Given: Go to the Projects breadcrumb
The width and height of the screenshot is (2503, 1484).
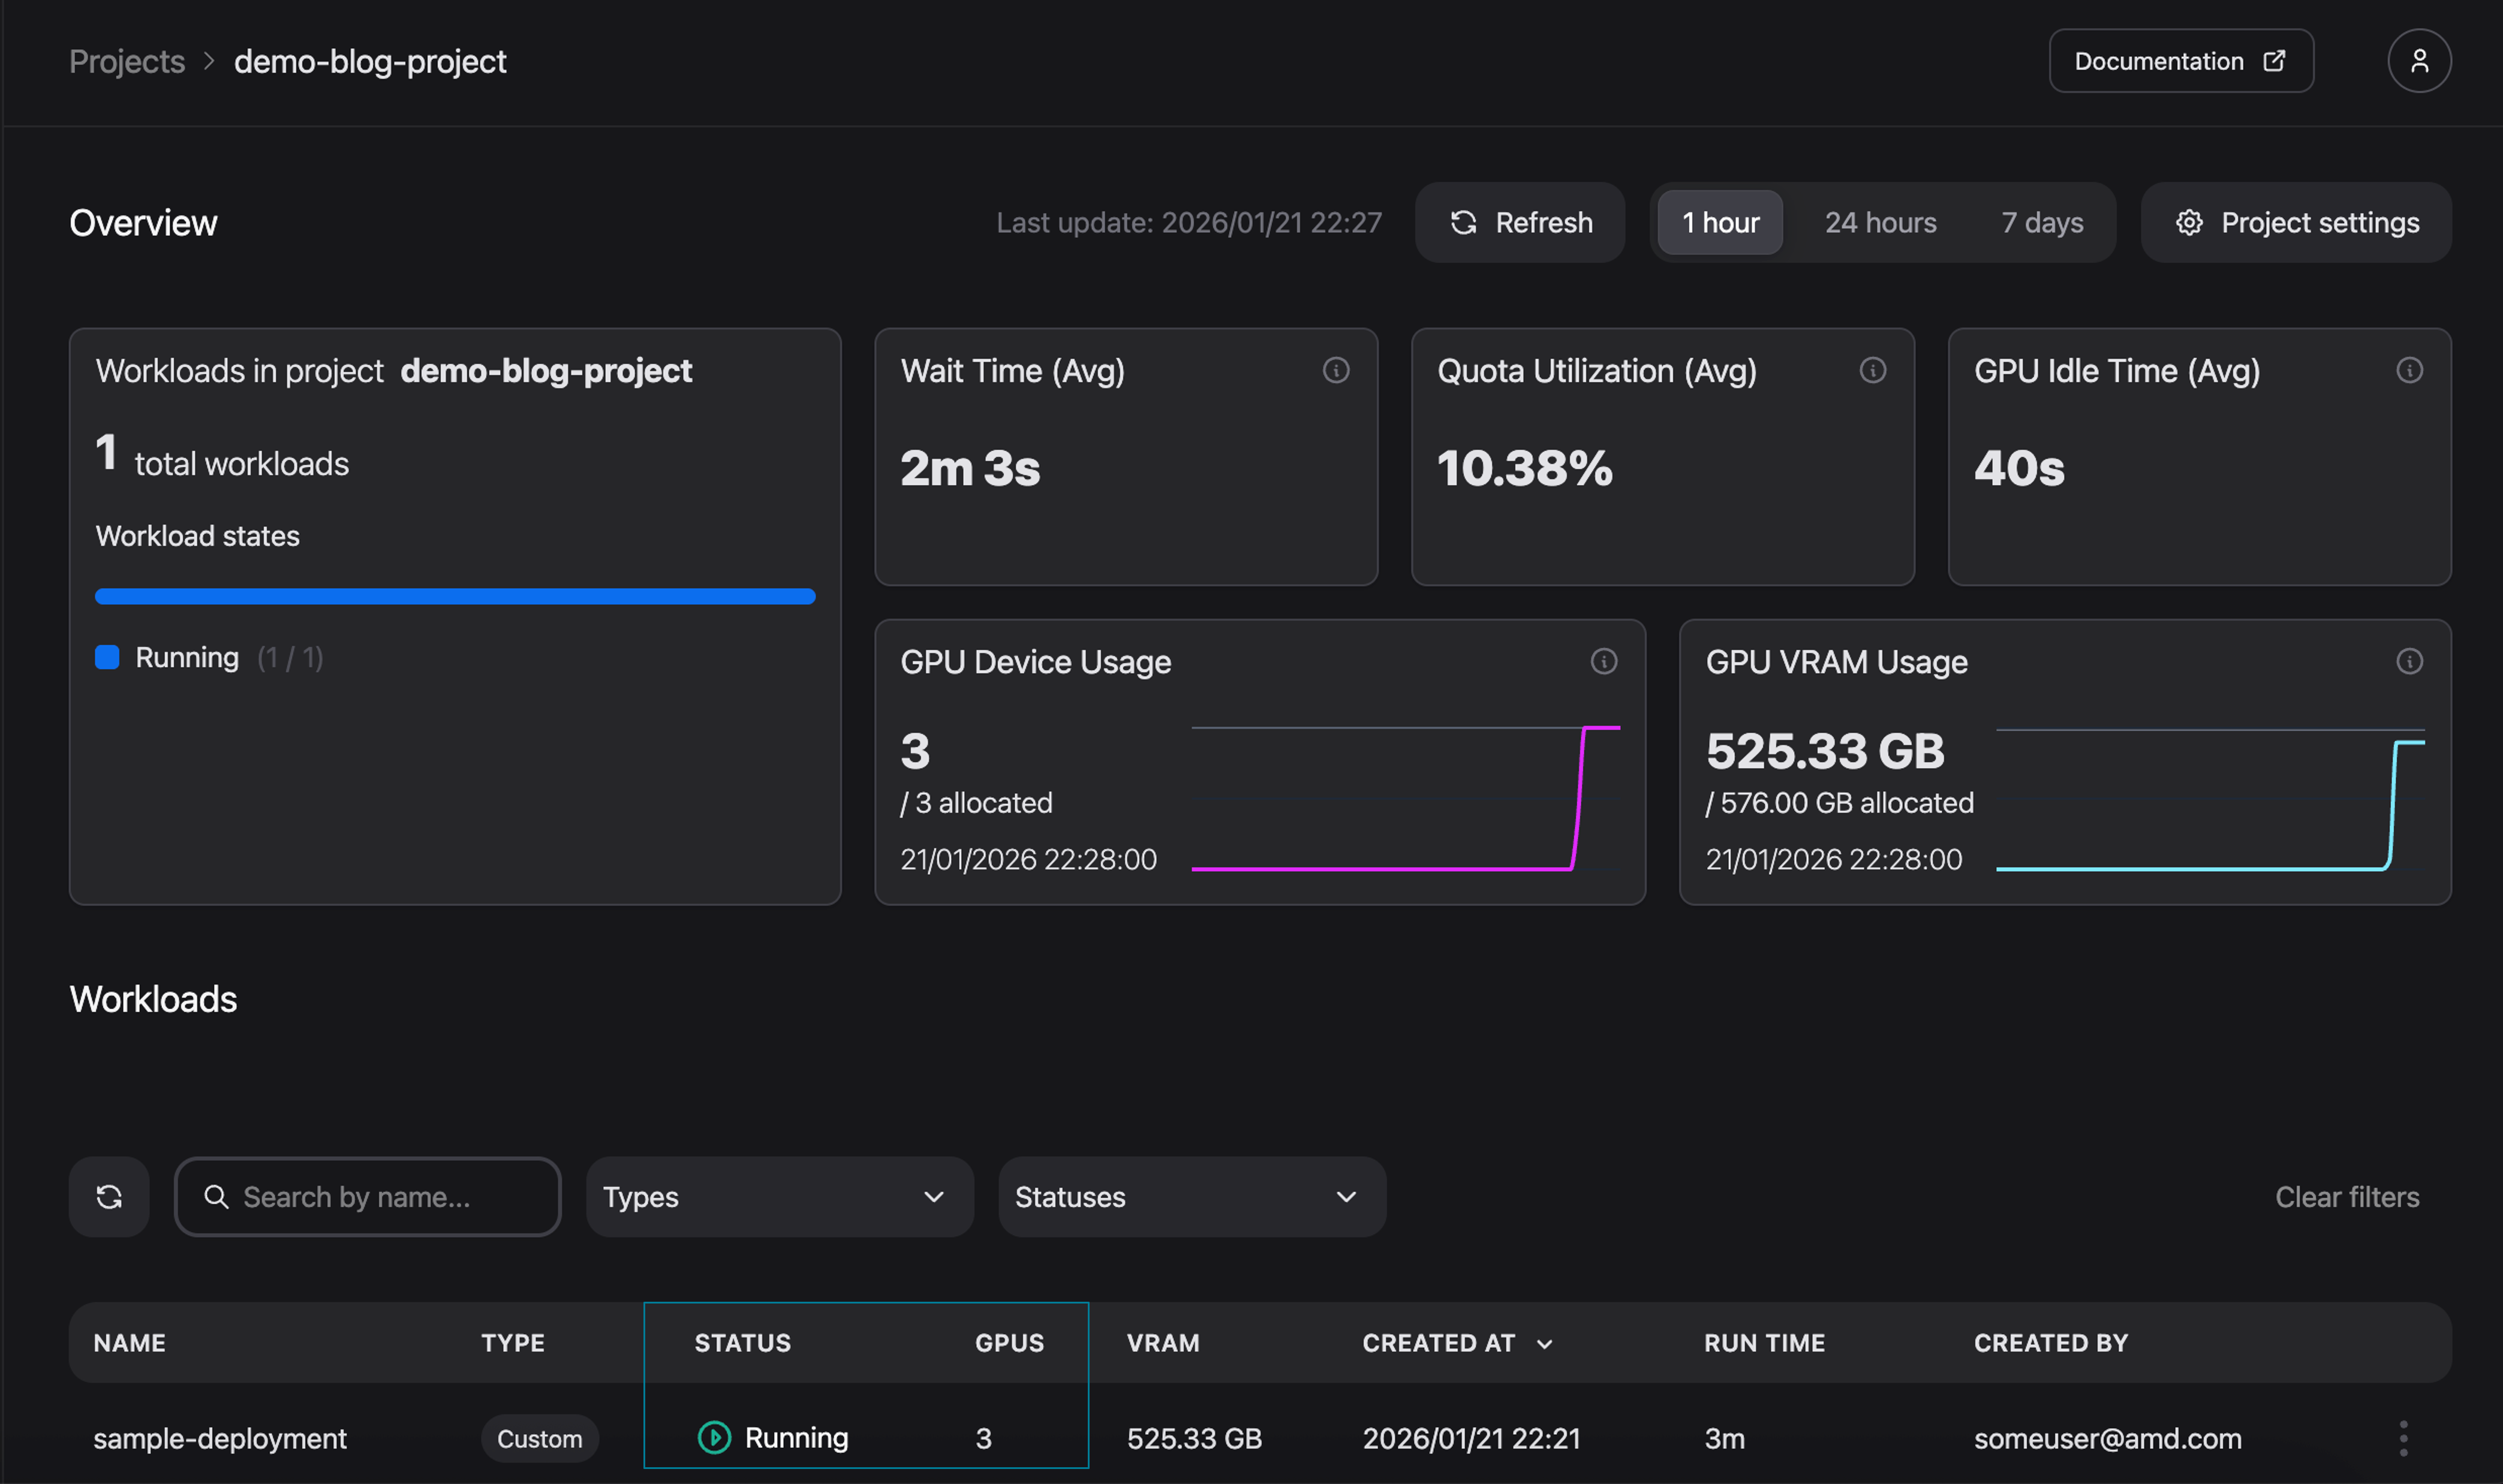Looking at the screenshot, I should [127, 61].
